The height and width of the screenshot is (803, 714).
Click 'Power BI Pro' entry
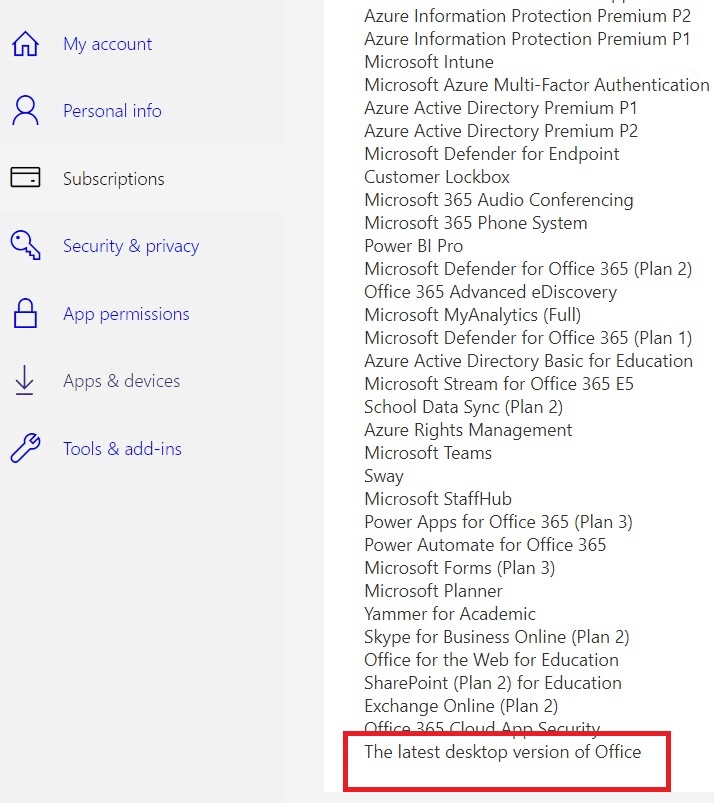coord(413,246)
